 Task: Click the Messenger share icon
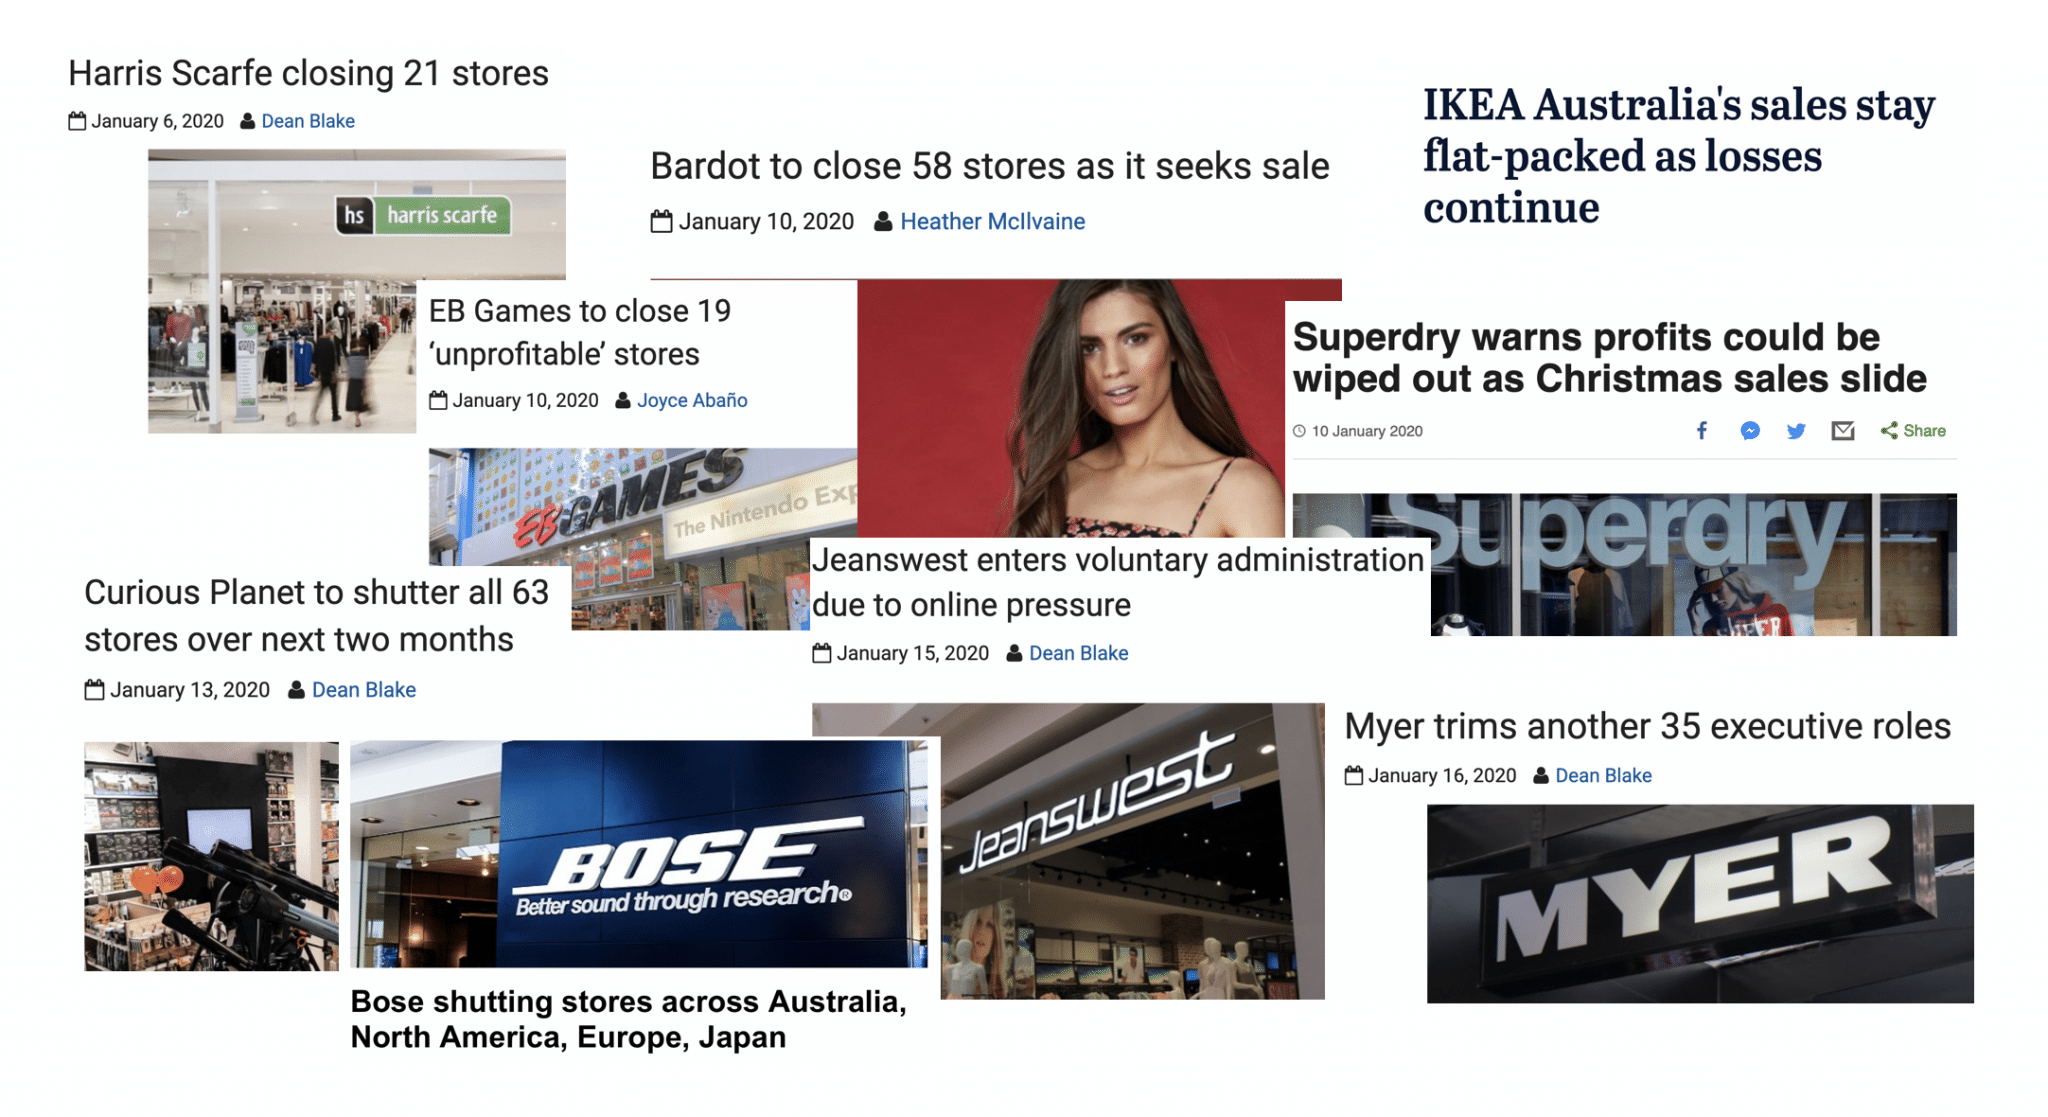pos(1749,431)
